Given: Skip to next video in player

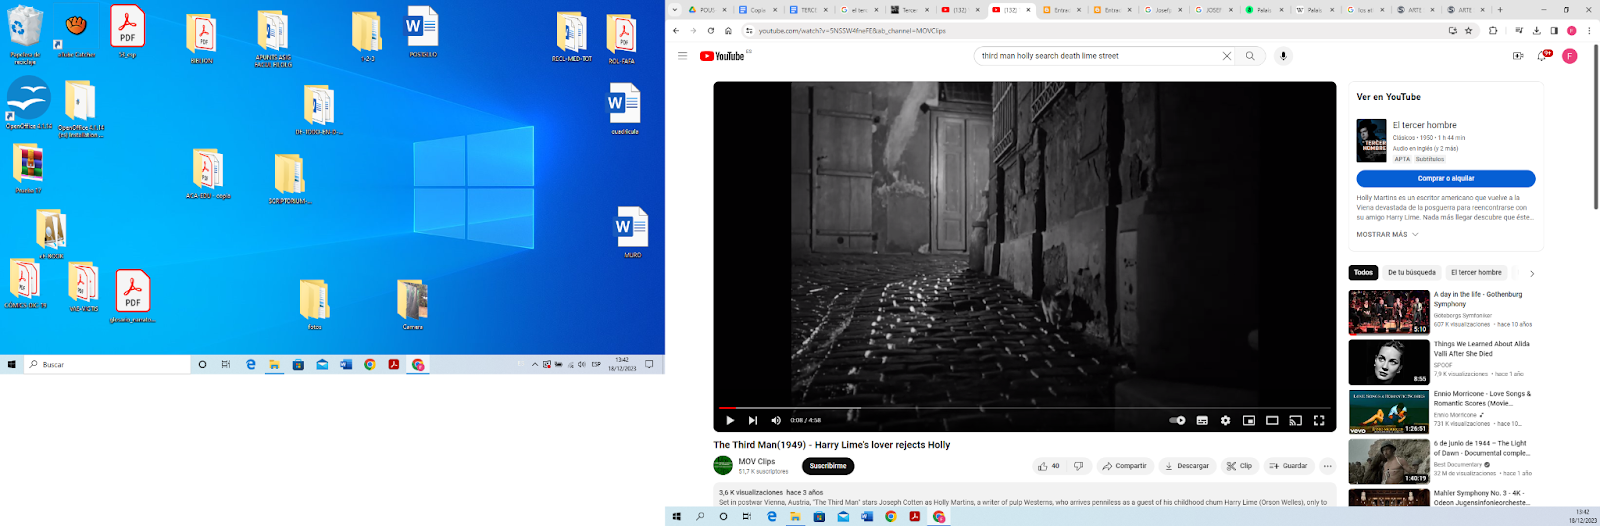Looking at the screenshot, I should click(753, 420).
